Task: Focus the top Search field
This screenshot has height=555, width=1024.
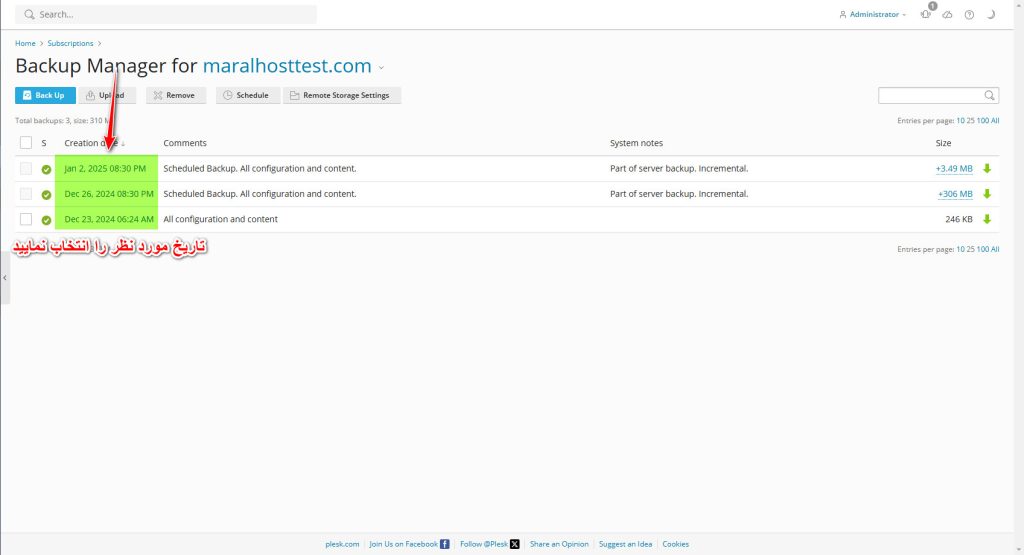Action: coord(166,14)
